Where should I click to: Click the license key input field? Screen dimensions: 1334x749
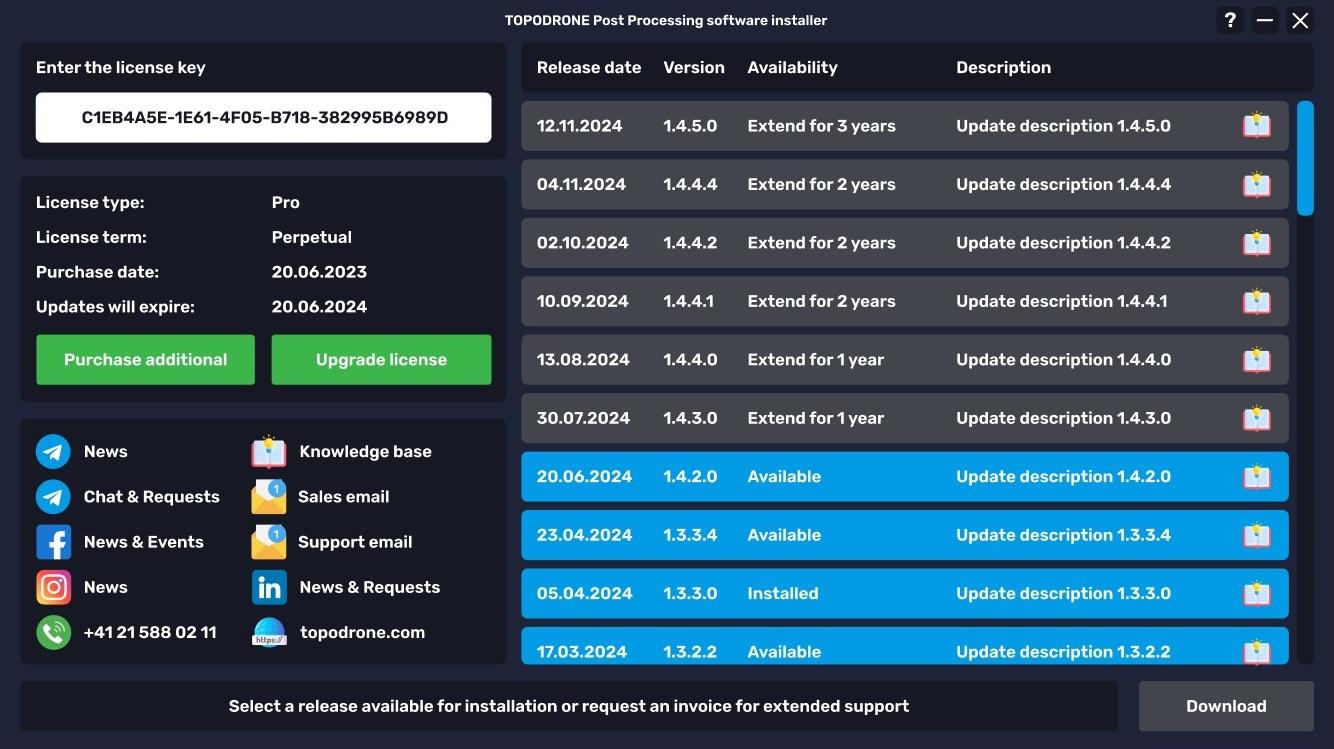click(x=264, y=118)
